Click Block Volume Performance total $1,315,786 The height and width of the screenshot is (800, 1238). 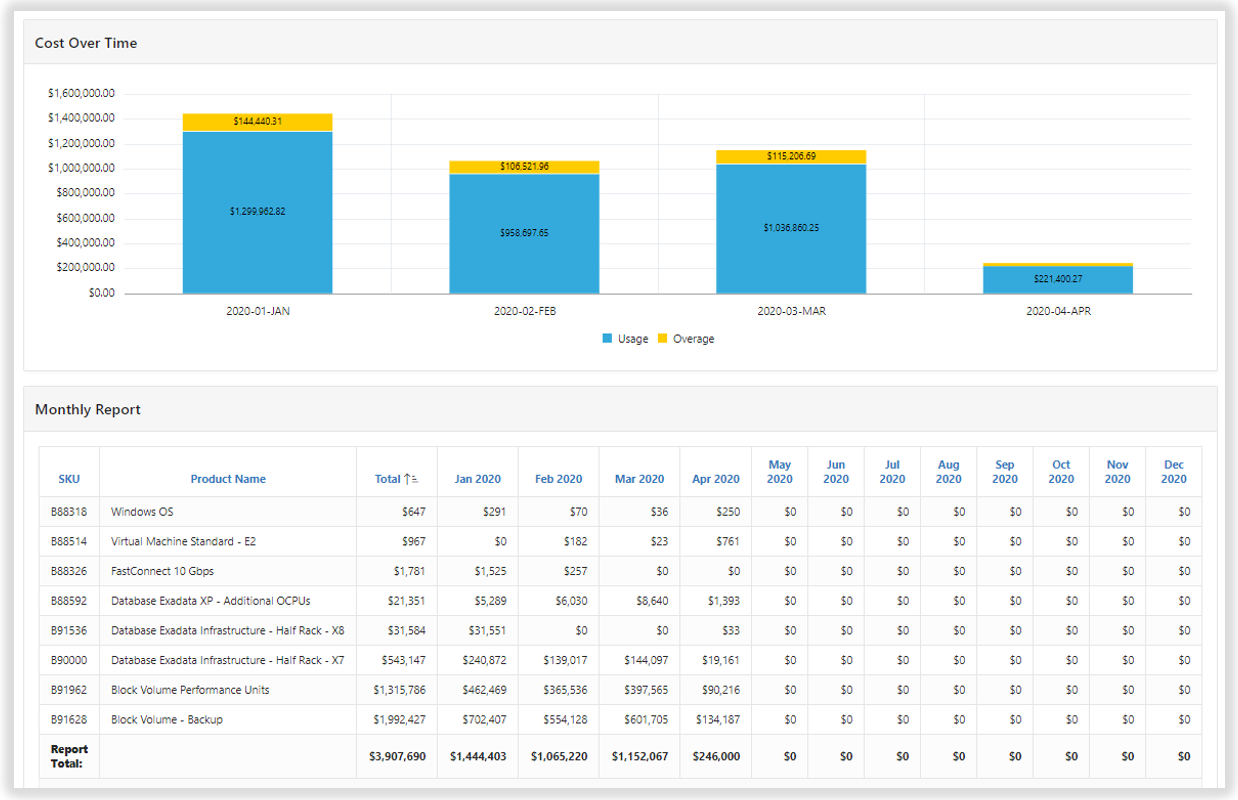(400, 690)
